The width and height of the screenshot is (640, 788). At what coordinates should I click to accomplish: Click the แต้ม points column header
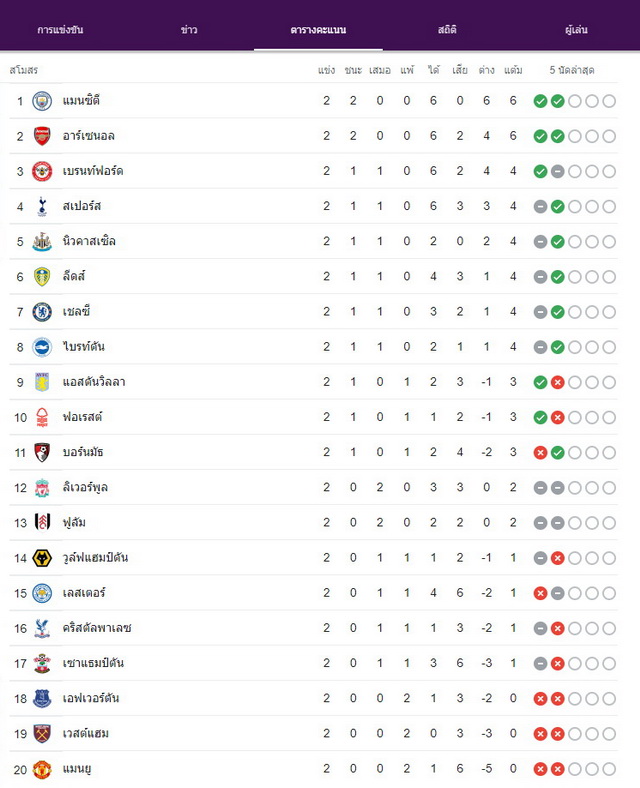click(513, 70)
